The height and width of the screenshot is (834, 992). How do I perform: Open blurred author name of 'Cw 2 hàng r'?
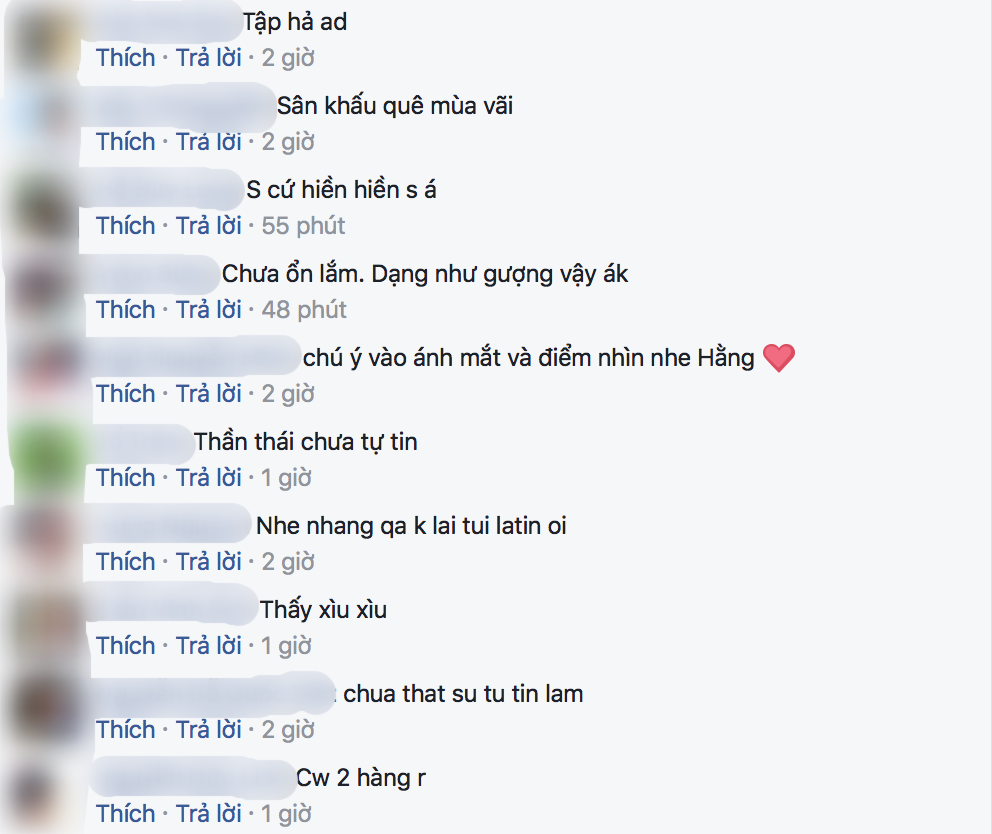[x=191, y=778]
